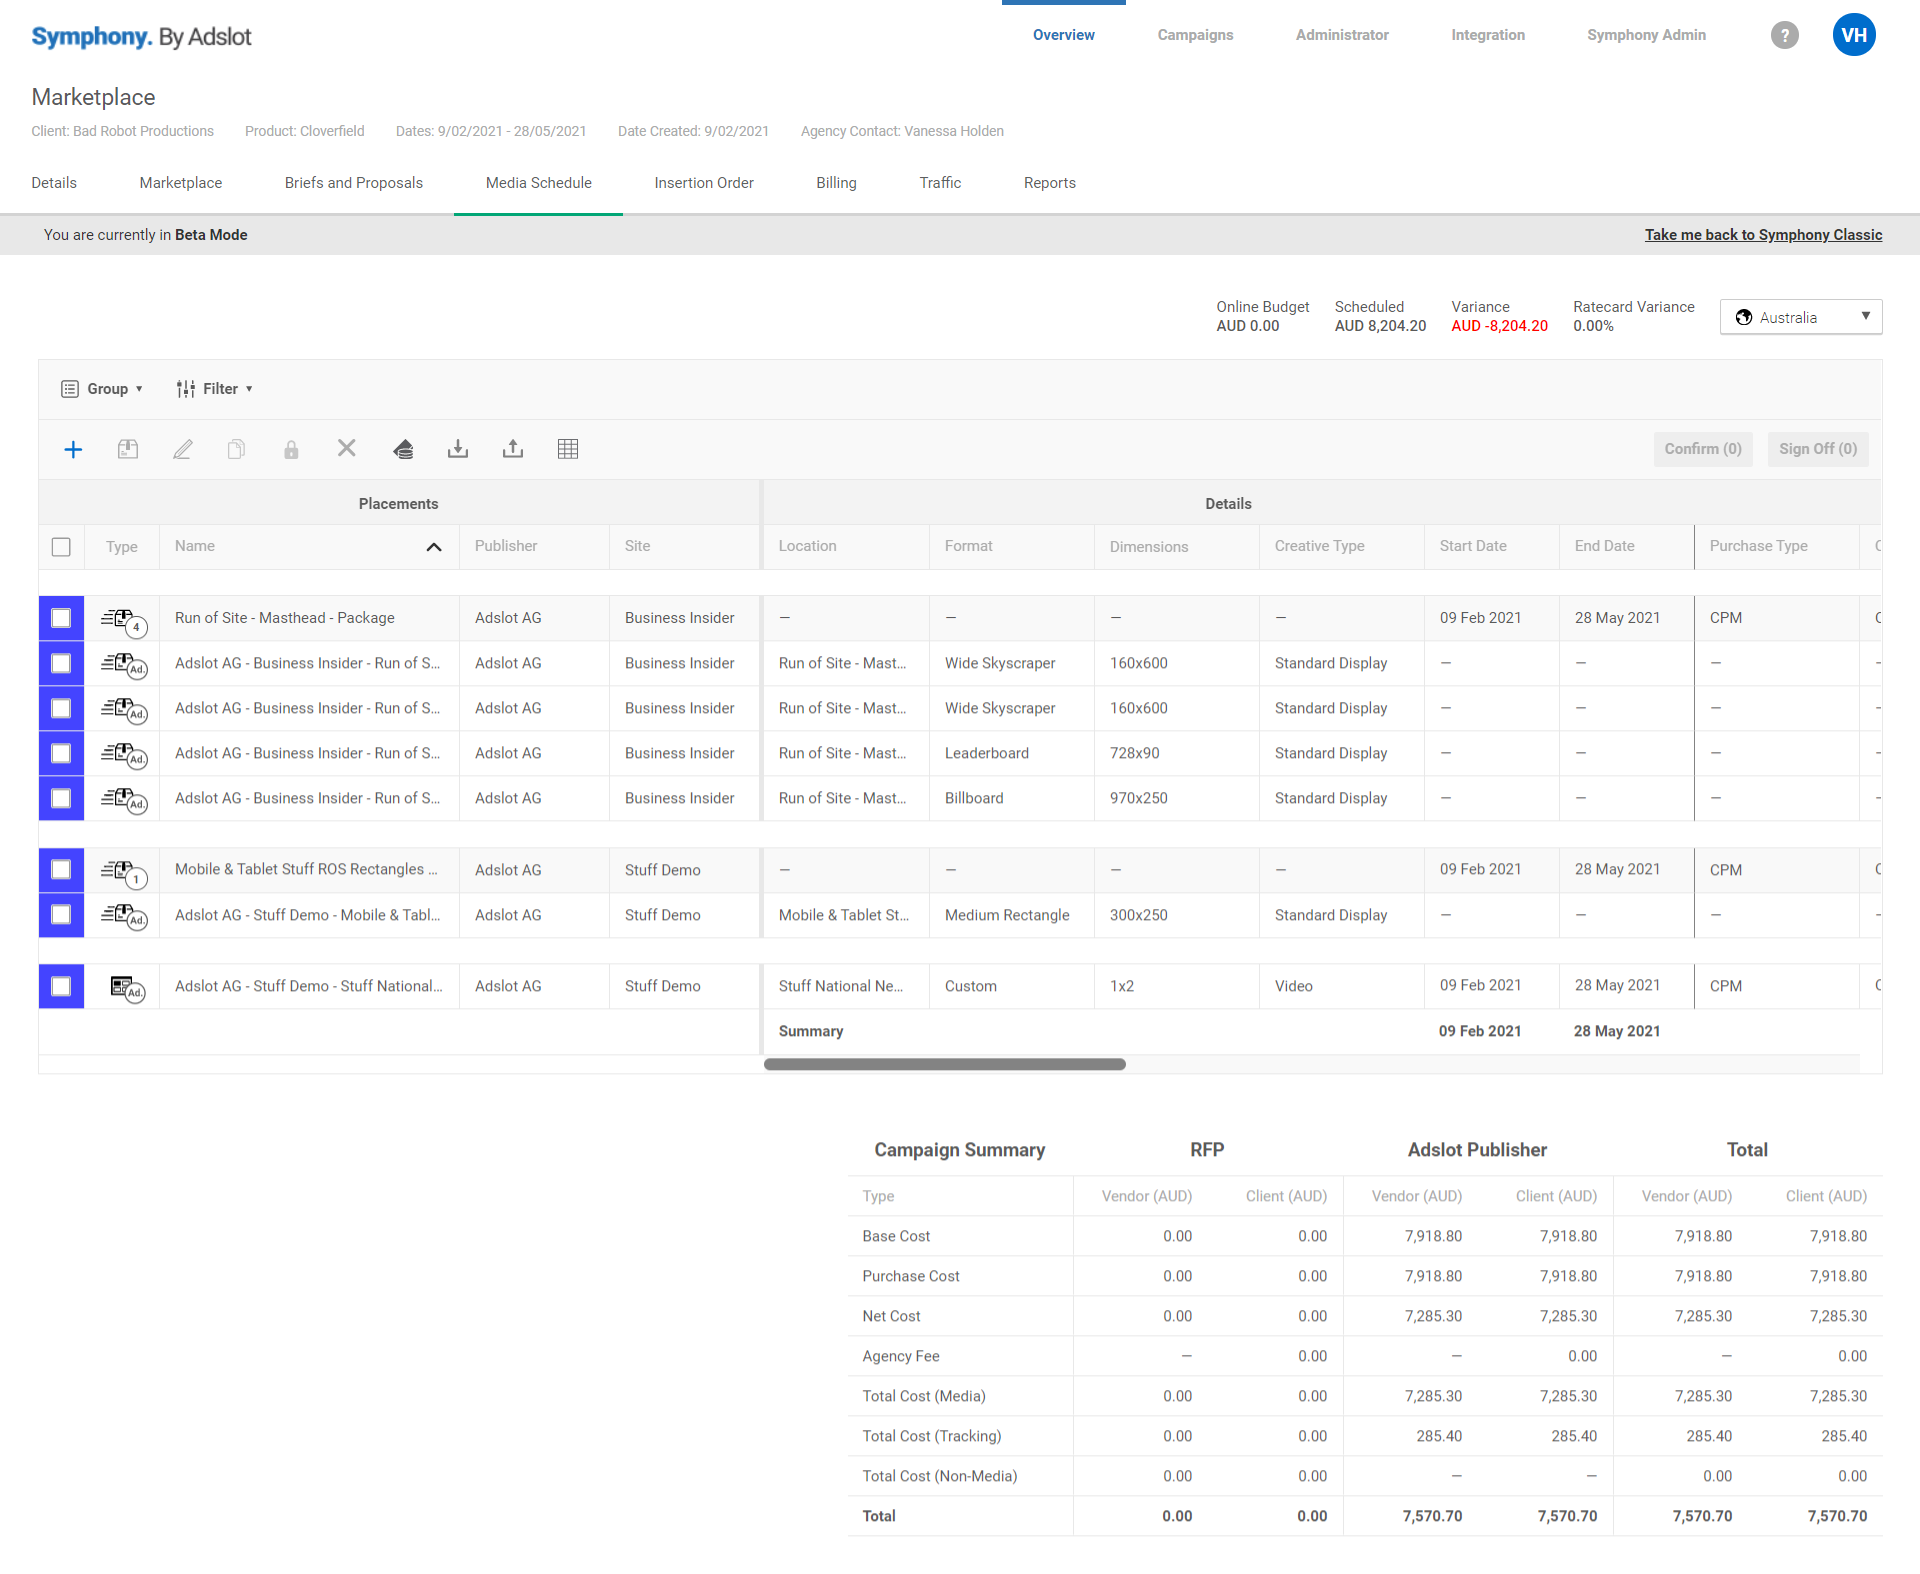Screen dimensions: 1920x1574
Task: Check the Run of Site - Masthead - Package row
Action: point(61,618)
